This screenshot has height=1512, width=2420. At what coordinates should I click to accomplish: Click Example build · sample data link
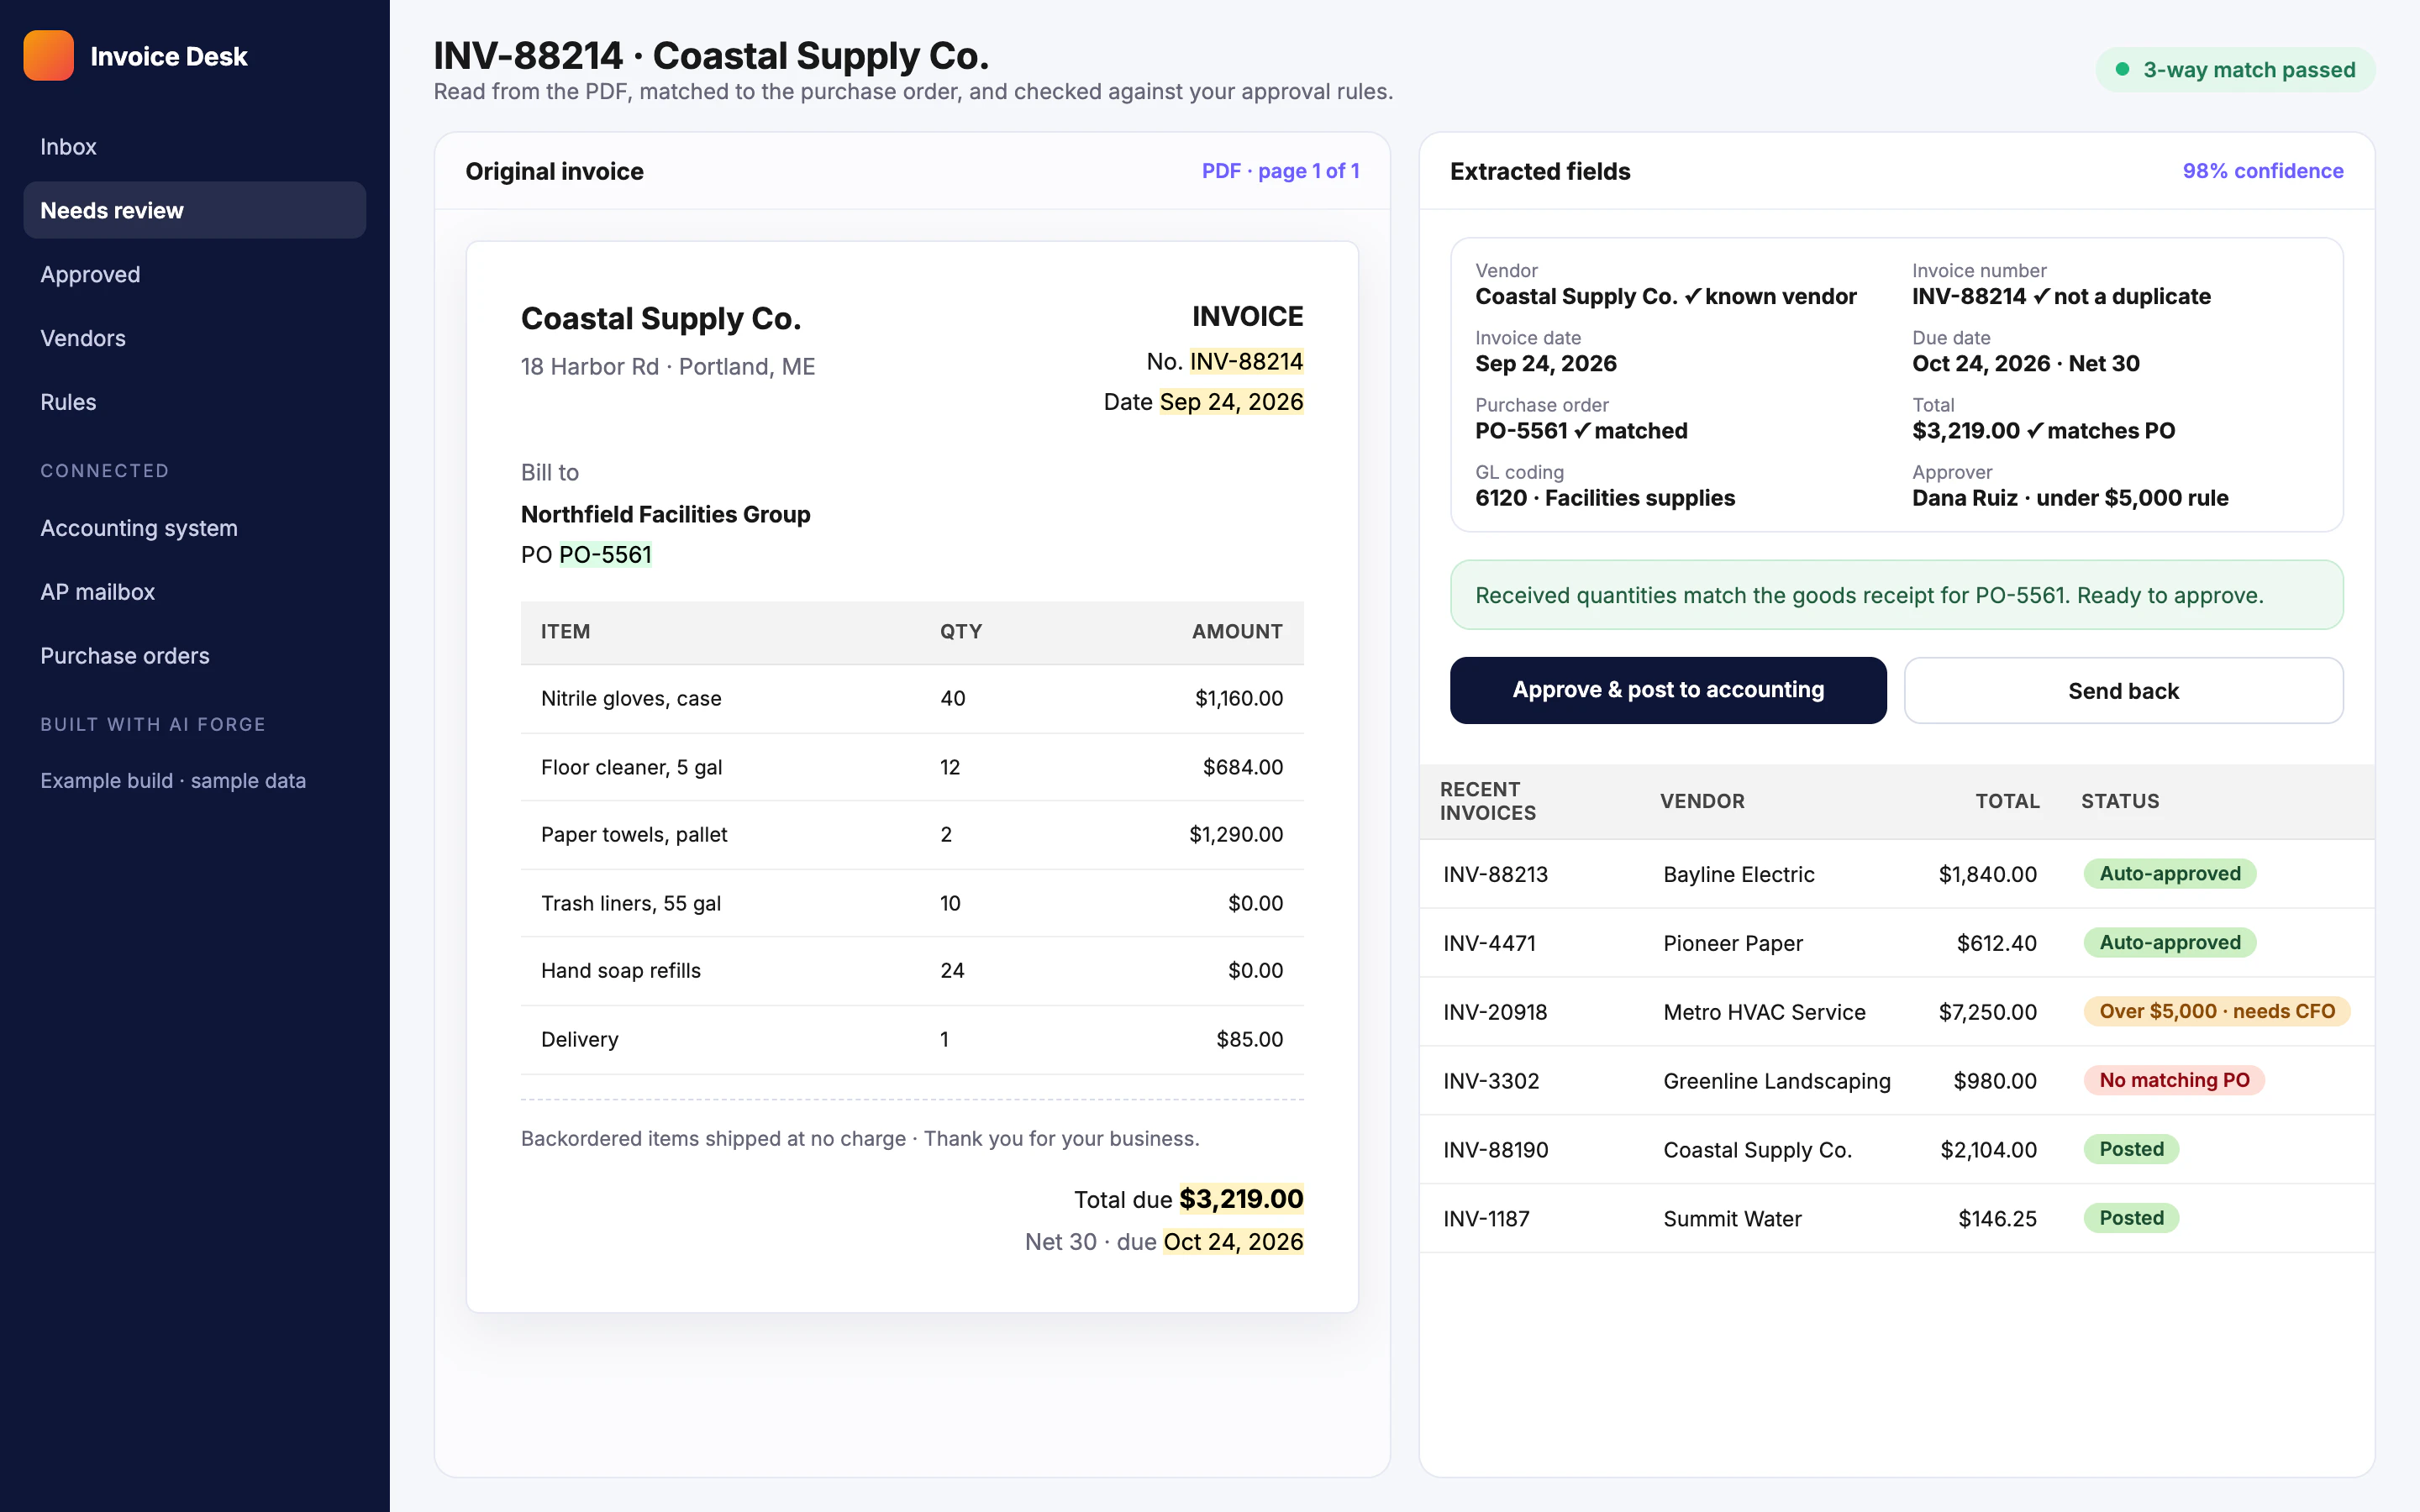pyautogui.click(x=173, y=781)
